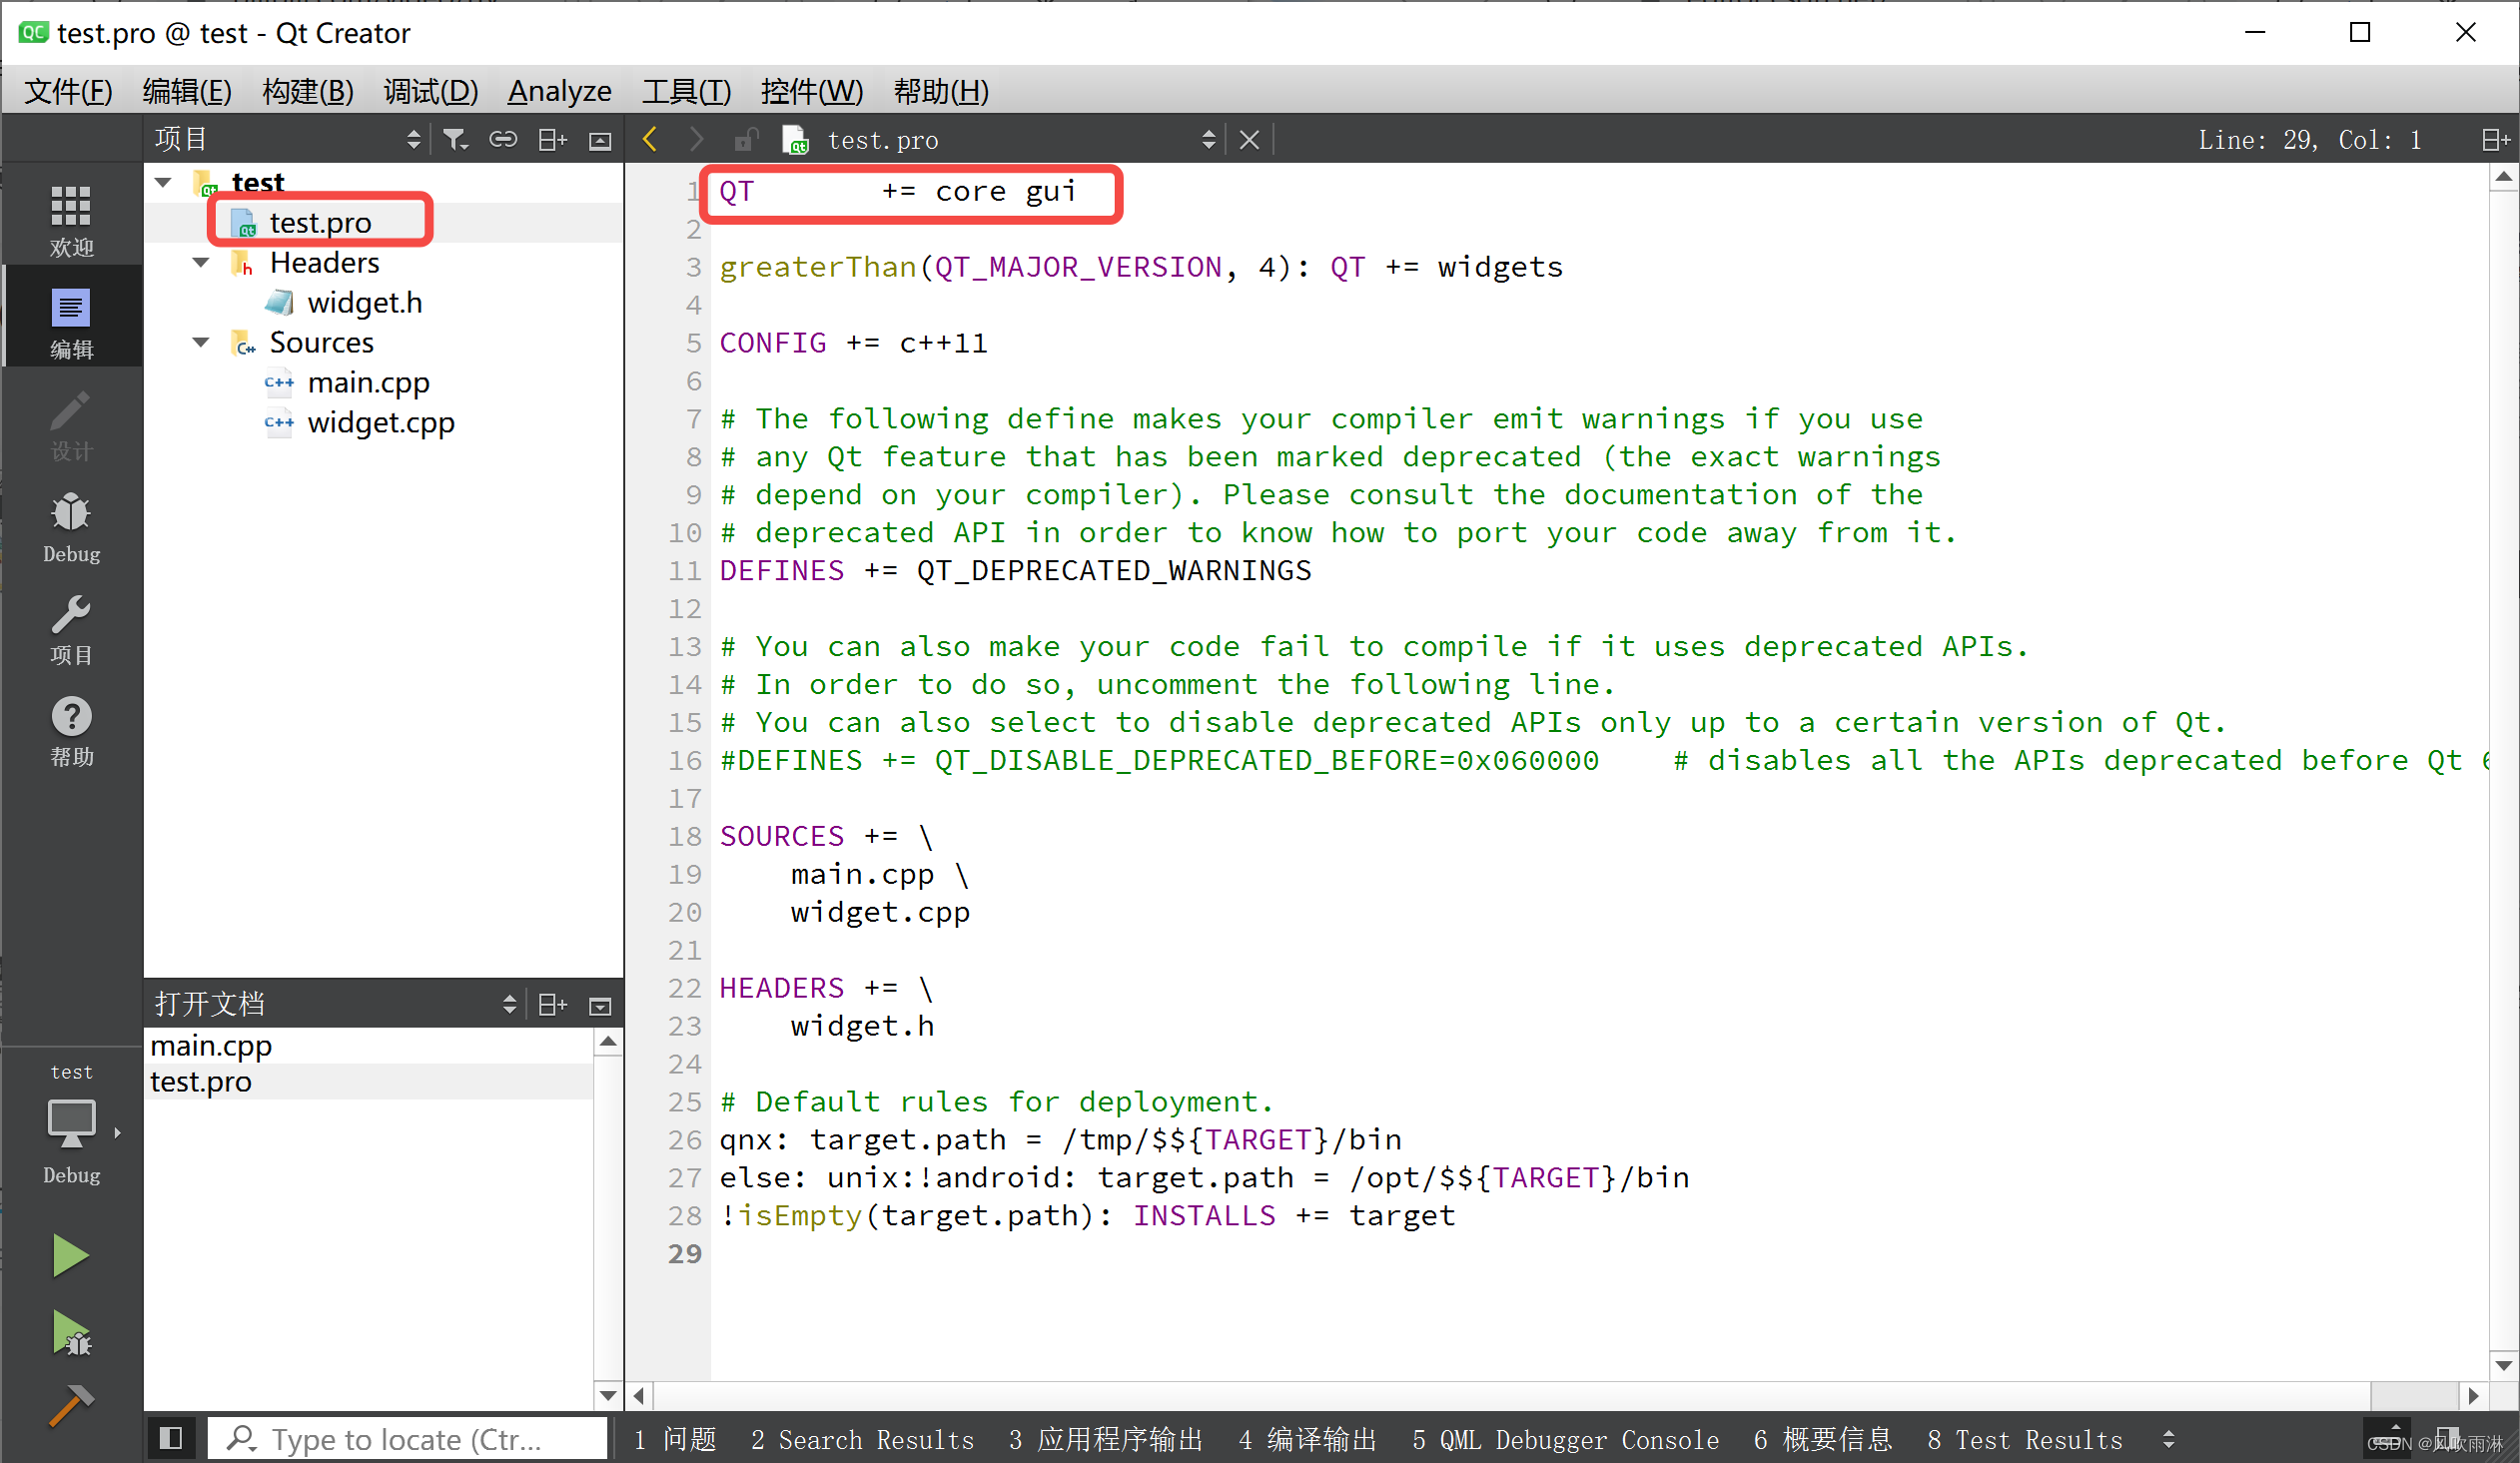Click editor vertical scrollbar up arrow
Image resolution: width=2520 pixels, height=1463 pixels.
2504,177
